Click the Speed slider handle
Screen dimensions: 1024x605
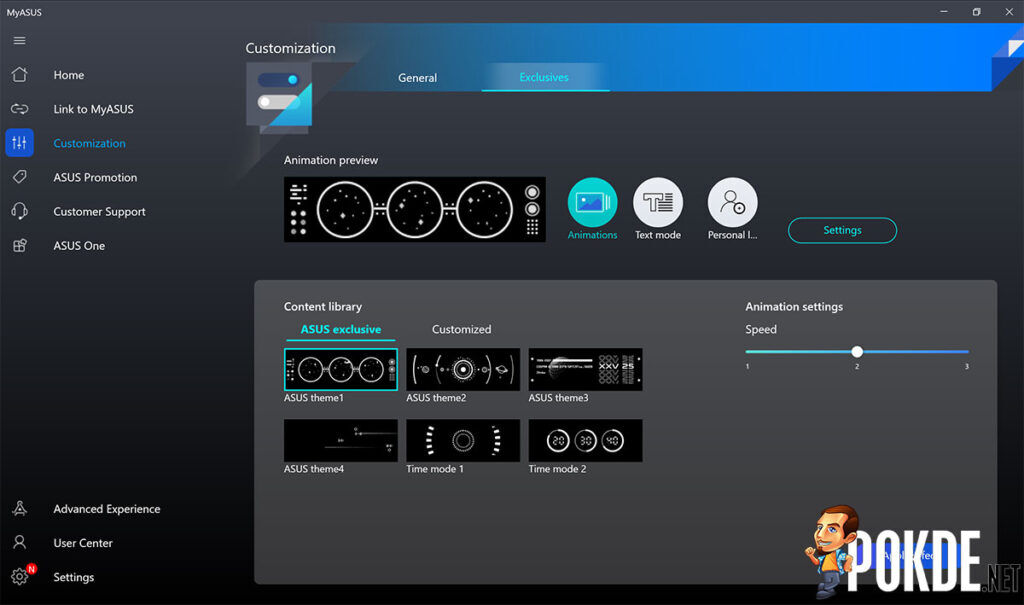[857, 352]
